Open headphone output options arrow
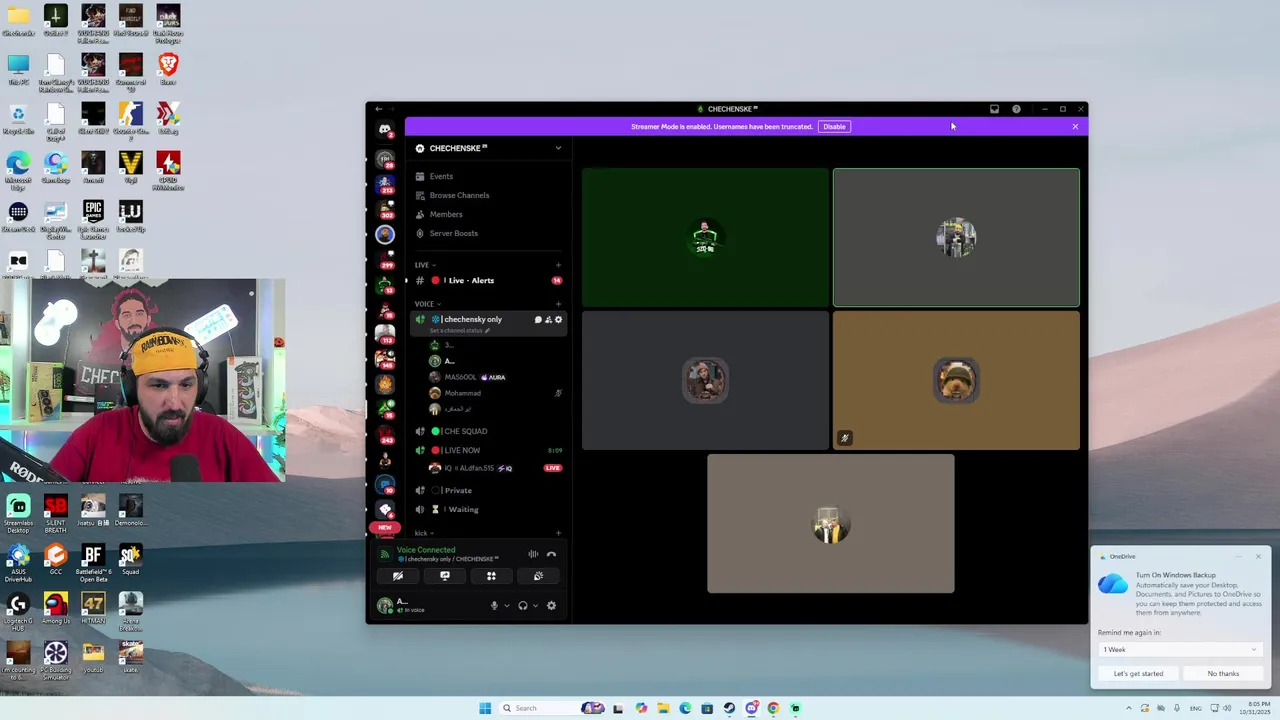1280x720 pixels. coord(535,605)
